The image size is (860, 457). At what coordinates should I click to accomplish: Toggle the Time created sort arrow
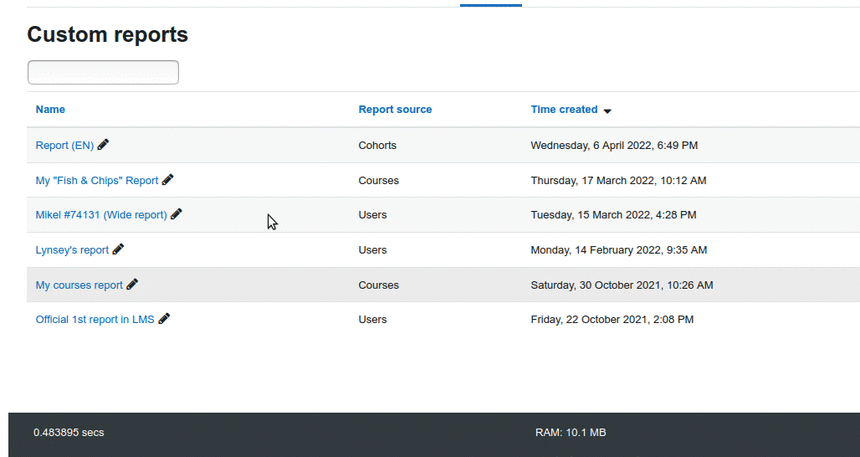tap(607, 111)
